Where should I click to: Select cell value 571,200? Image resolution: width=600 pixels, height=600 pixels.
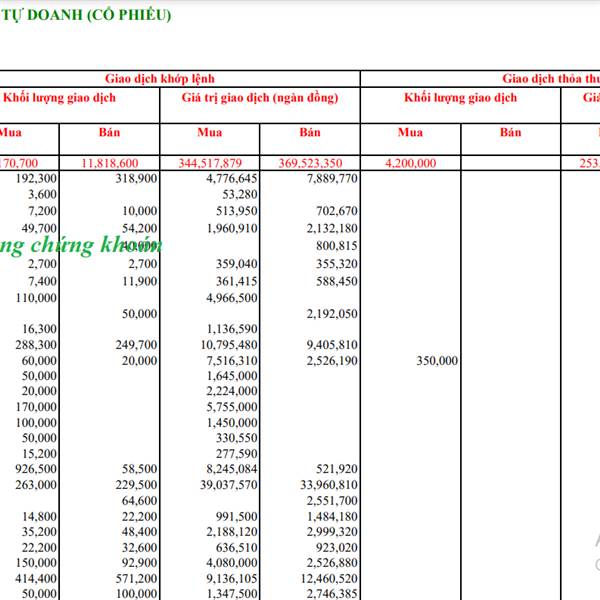point(136,579)
